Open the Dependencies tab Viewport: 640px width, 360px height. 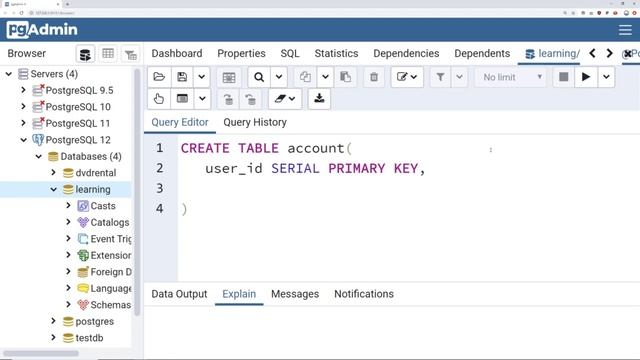406,53
